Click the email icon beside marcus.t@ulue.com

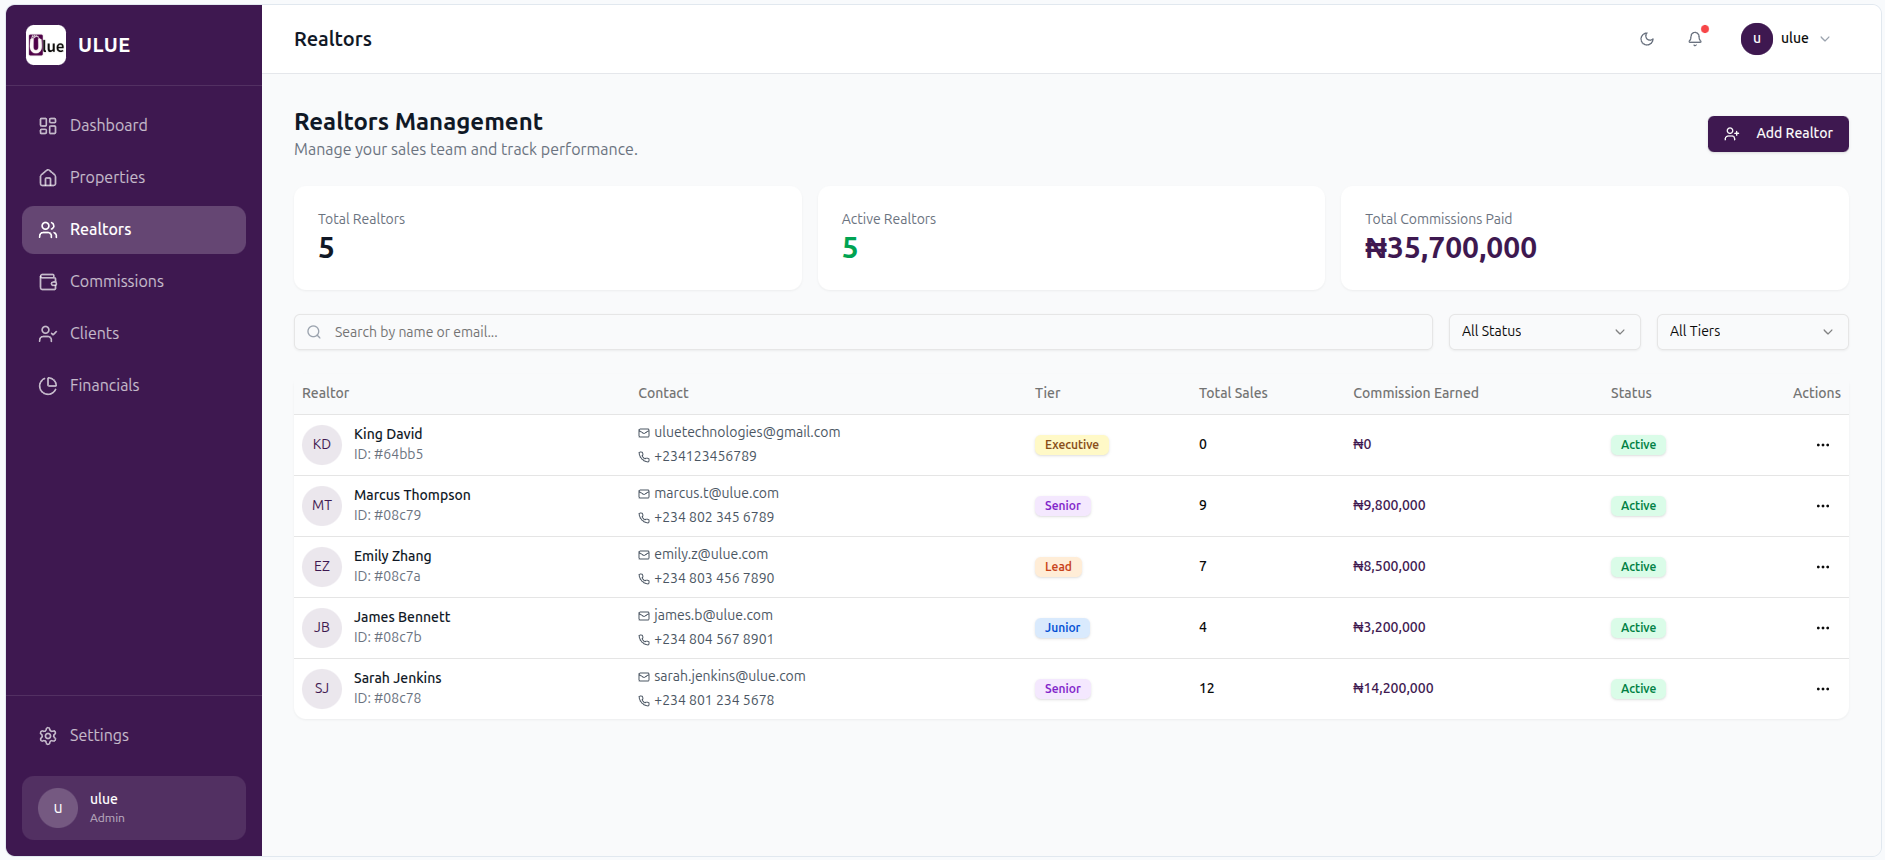644,494
